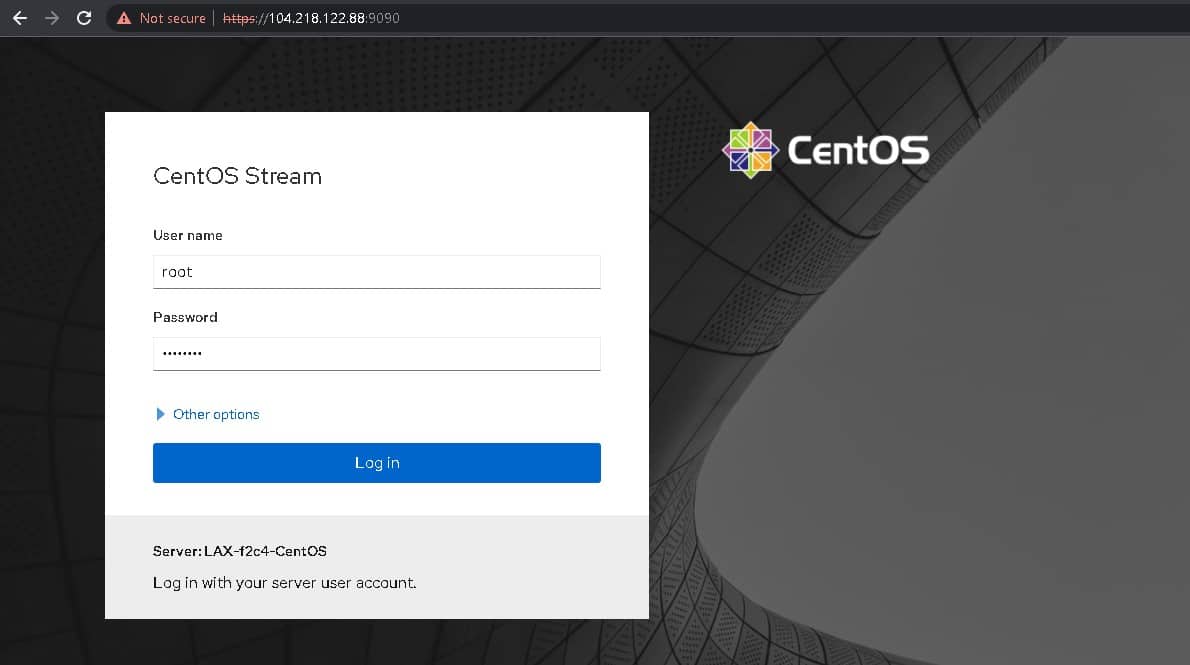Click Log in with your server user account text
1190x665 pixels.
point(284,582)
